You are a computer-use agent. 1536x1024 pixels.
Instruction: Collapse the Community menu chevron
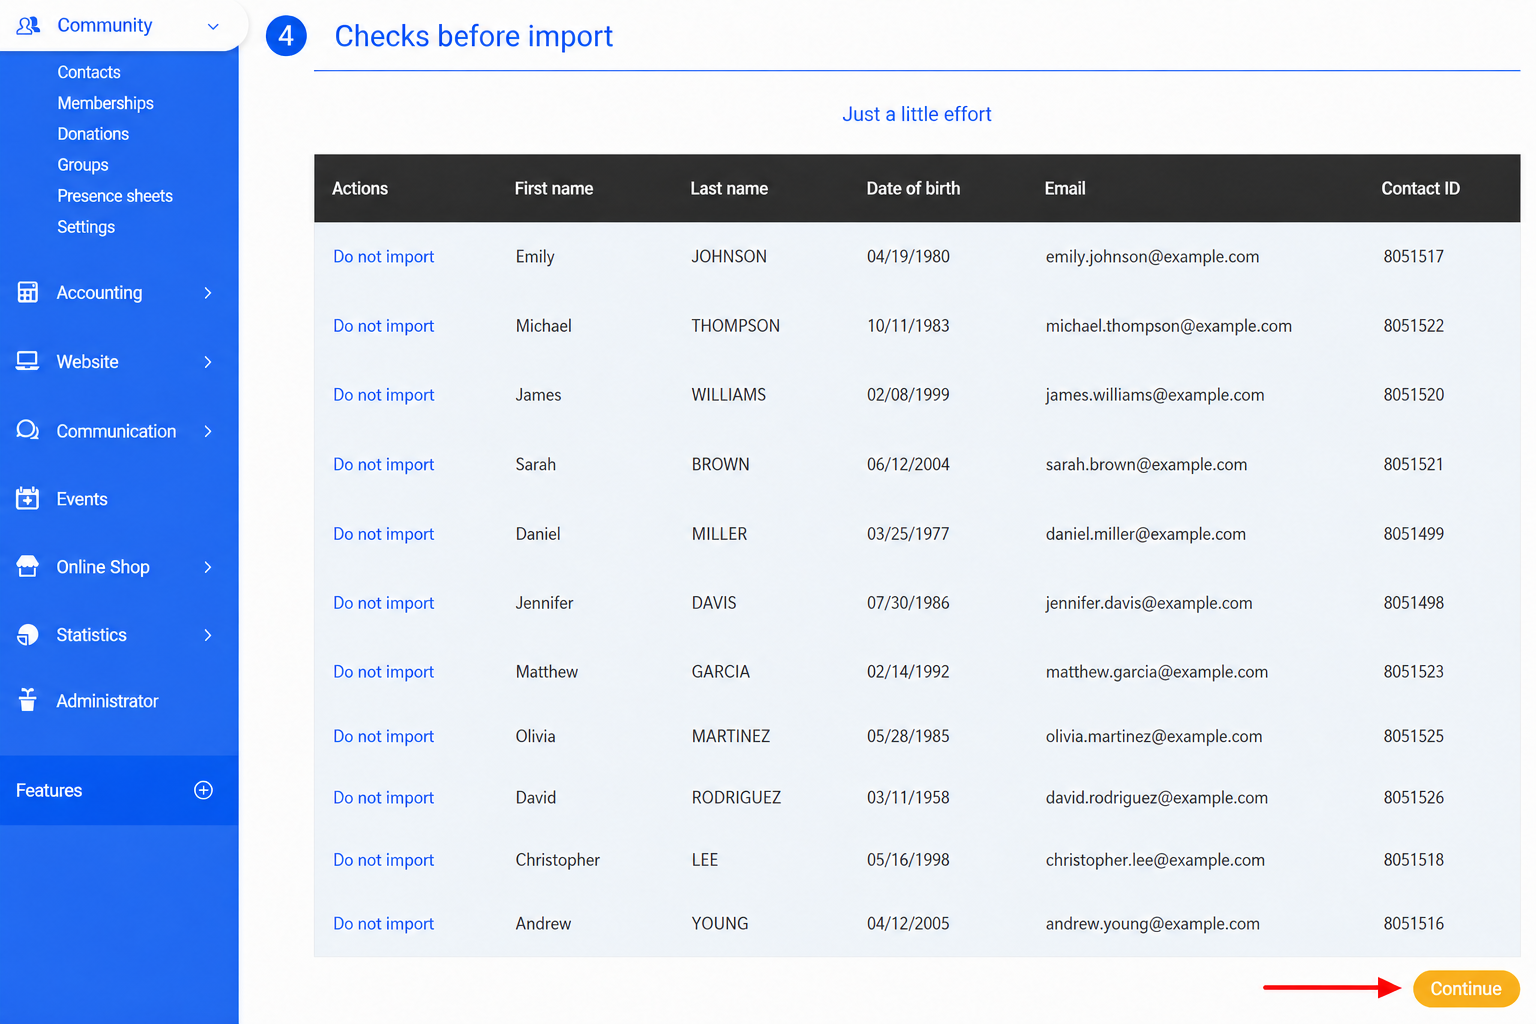(x=213, y=26)
